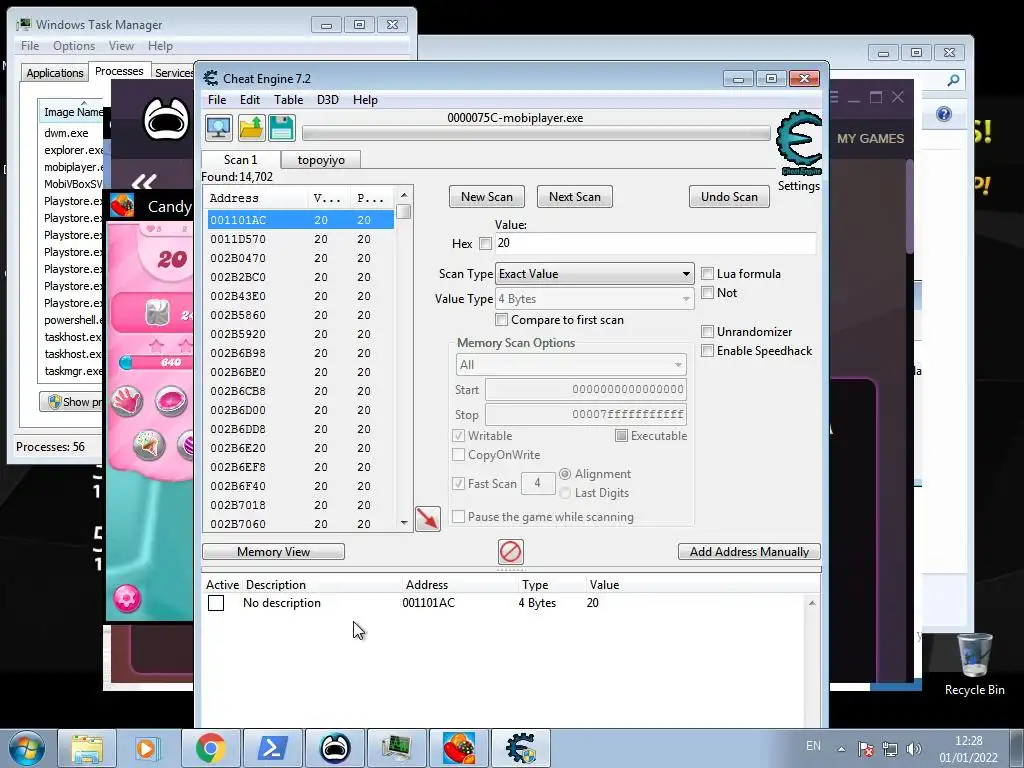The image size is (1024, 768).
Task: Click Next Scan button
Action: click(575, 197)
